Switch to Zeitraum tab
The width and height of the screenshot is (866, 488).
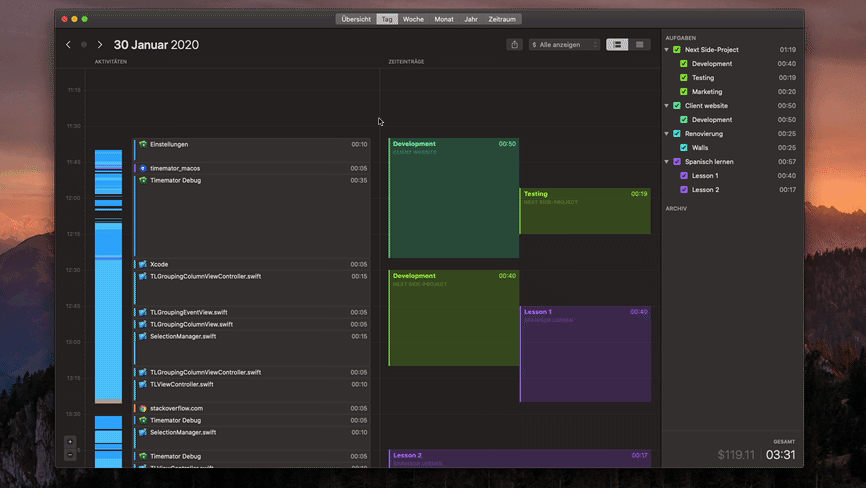coord(502,19)
